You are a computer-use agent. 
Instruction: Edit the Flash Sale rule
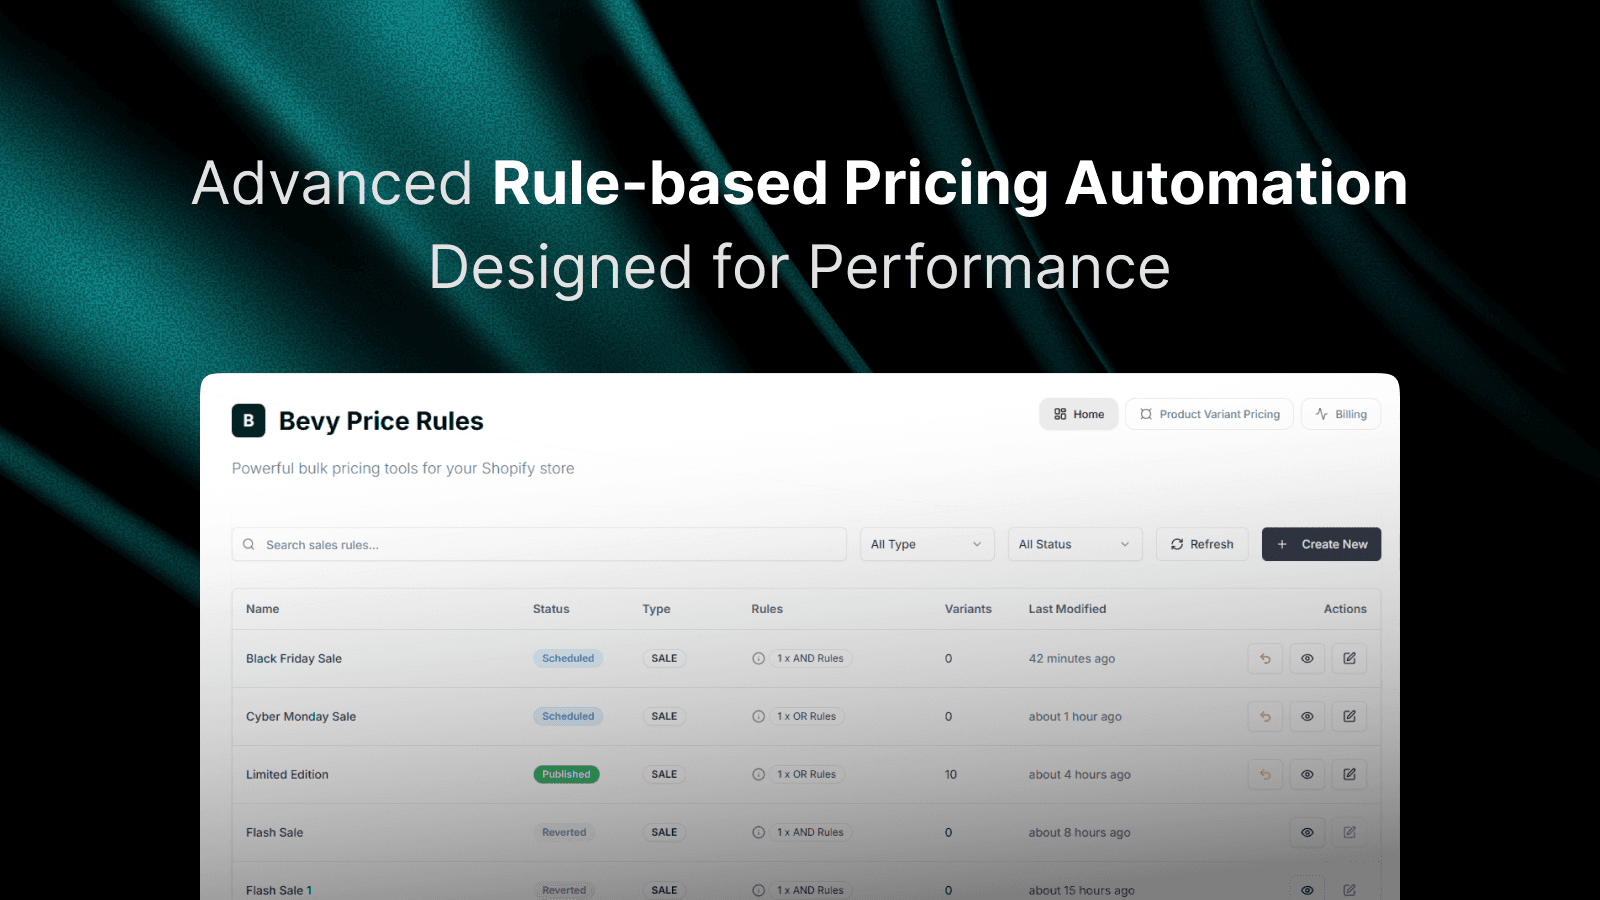[1349, 833]
